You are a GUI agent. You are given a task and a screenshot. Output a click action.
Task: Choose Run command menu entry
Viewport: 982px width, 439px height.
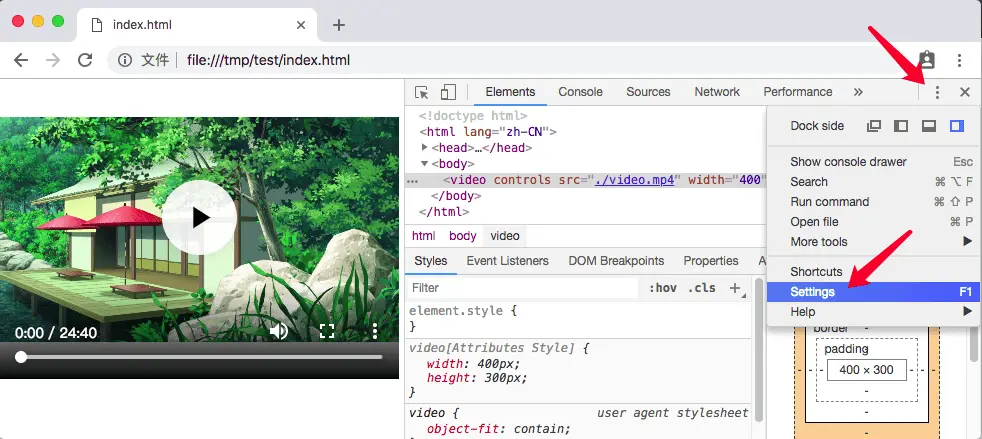coord(874,202)
